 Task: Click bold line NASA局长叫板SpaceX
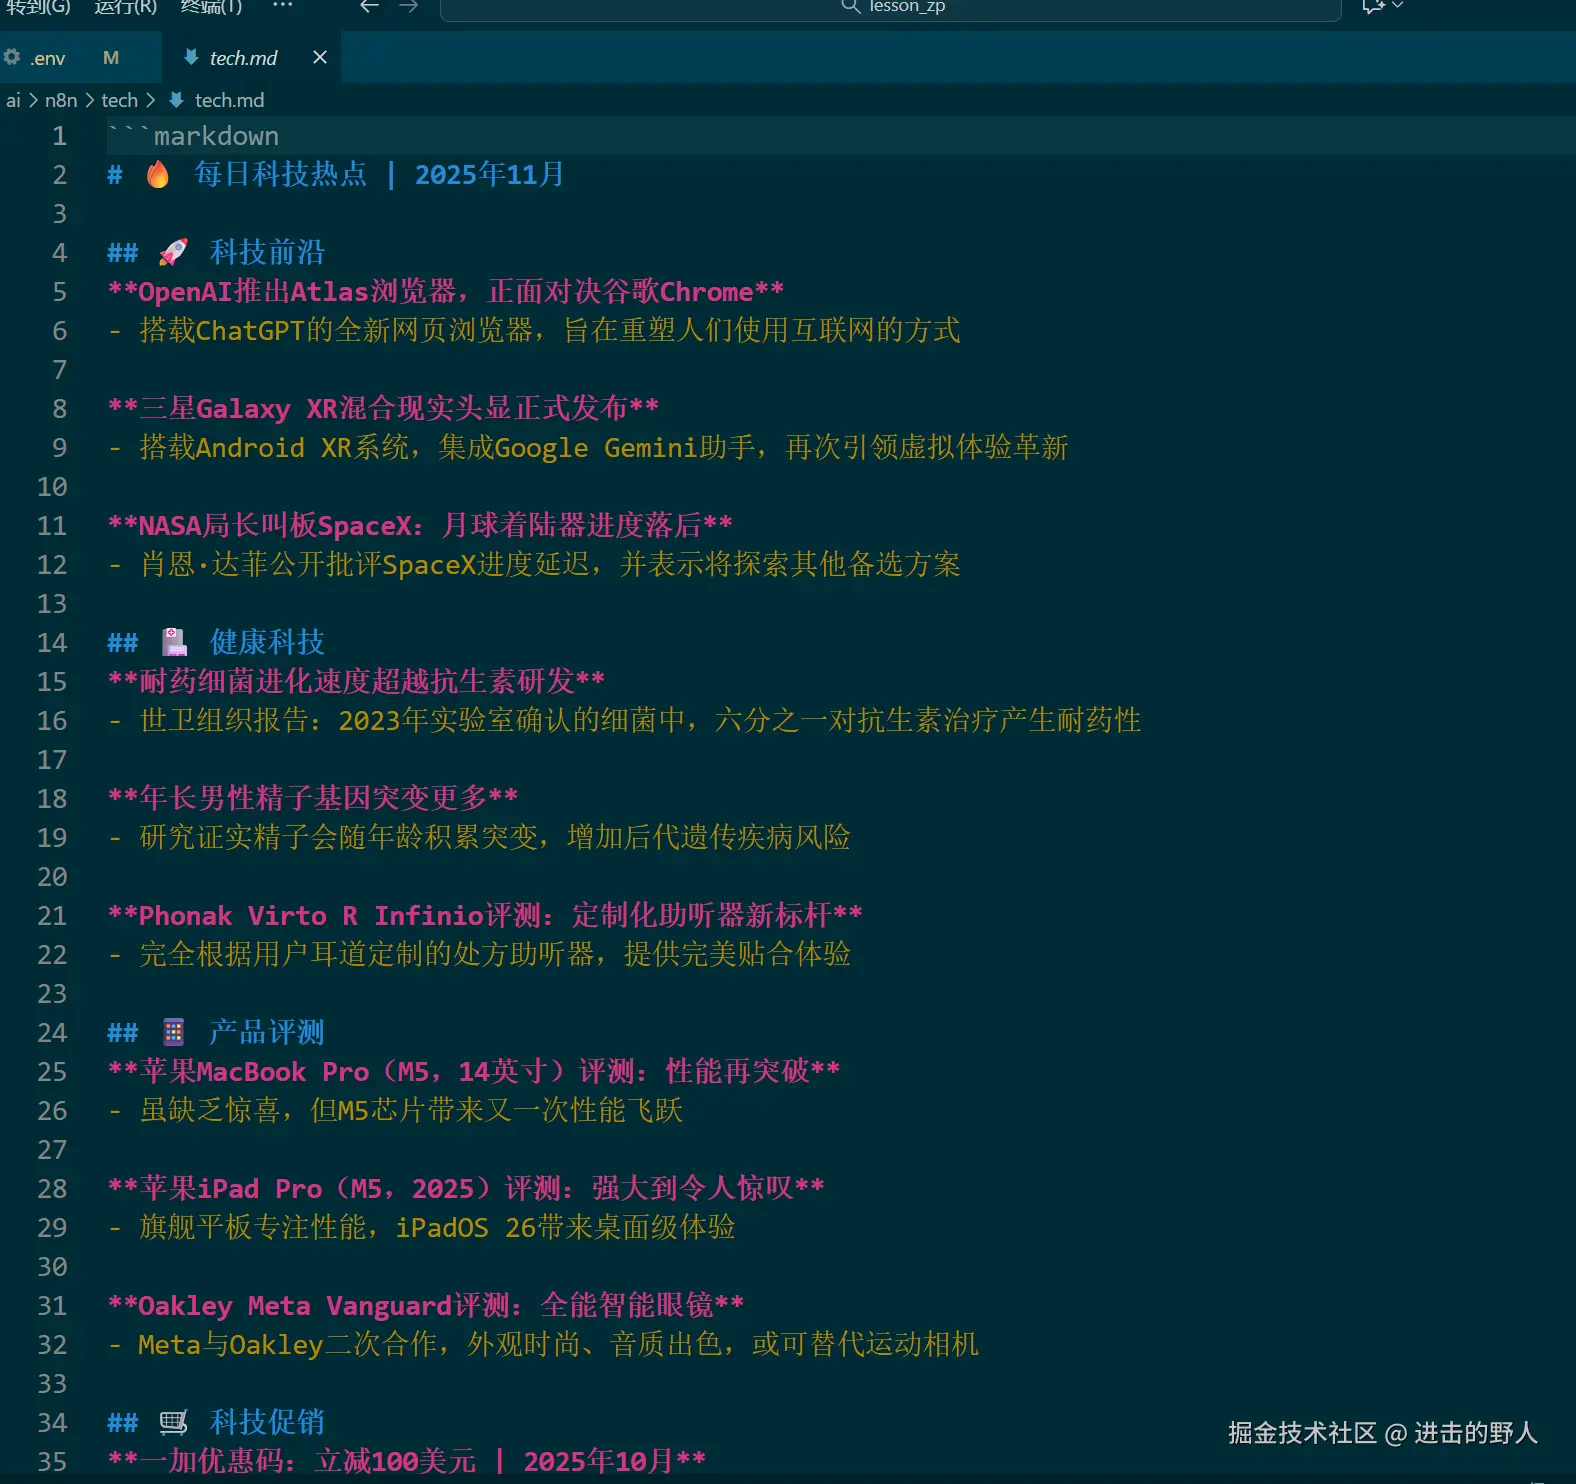420,526
